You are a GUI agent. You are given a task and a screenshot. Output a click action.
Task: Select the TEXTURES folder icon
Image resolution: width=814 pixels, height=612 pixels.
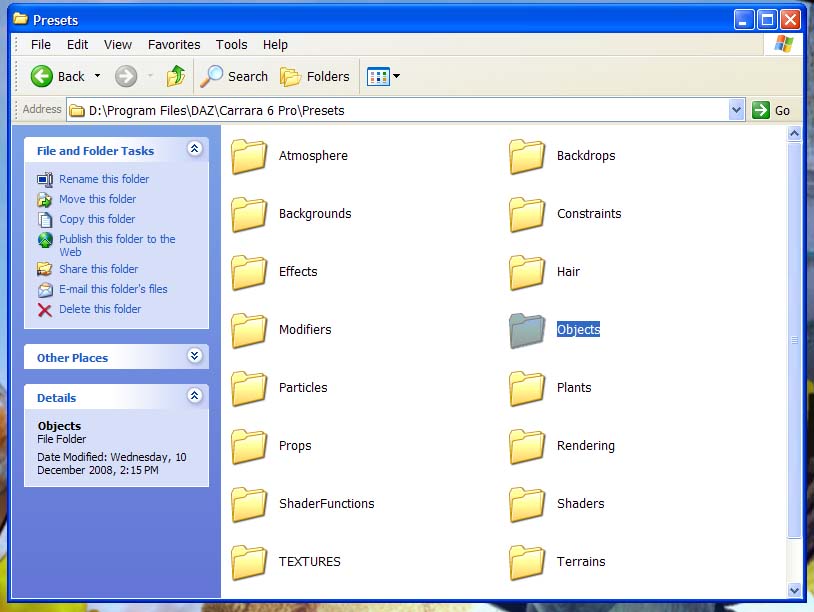click(249, 562)
